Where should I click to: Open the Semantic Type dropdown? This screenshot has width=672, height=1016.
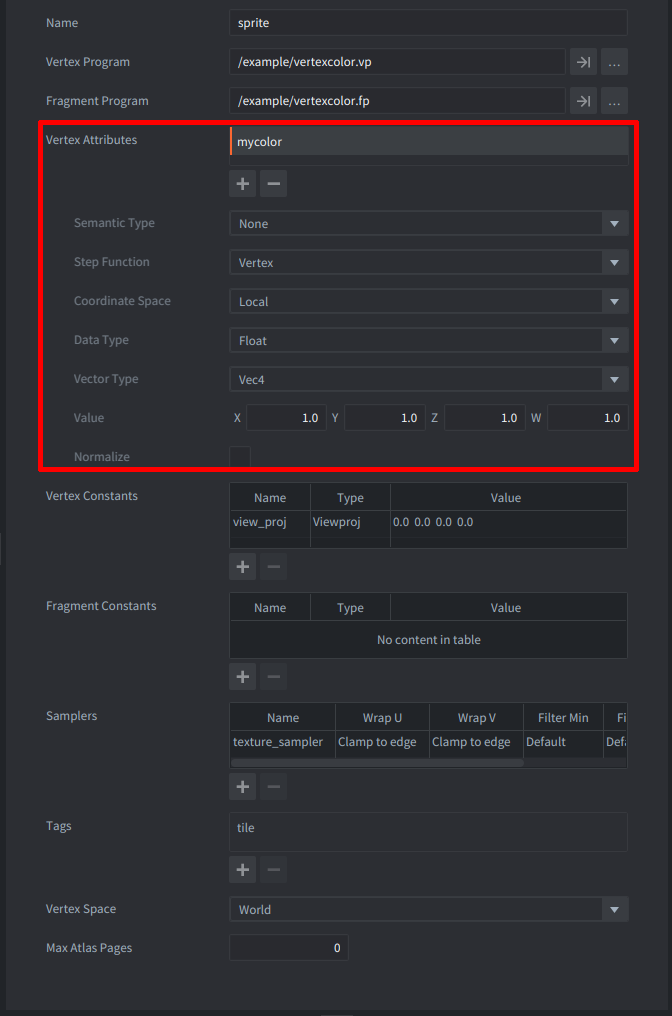coord(429,224)
